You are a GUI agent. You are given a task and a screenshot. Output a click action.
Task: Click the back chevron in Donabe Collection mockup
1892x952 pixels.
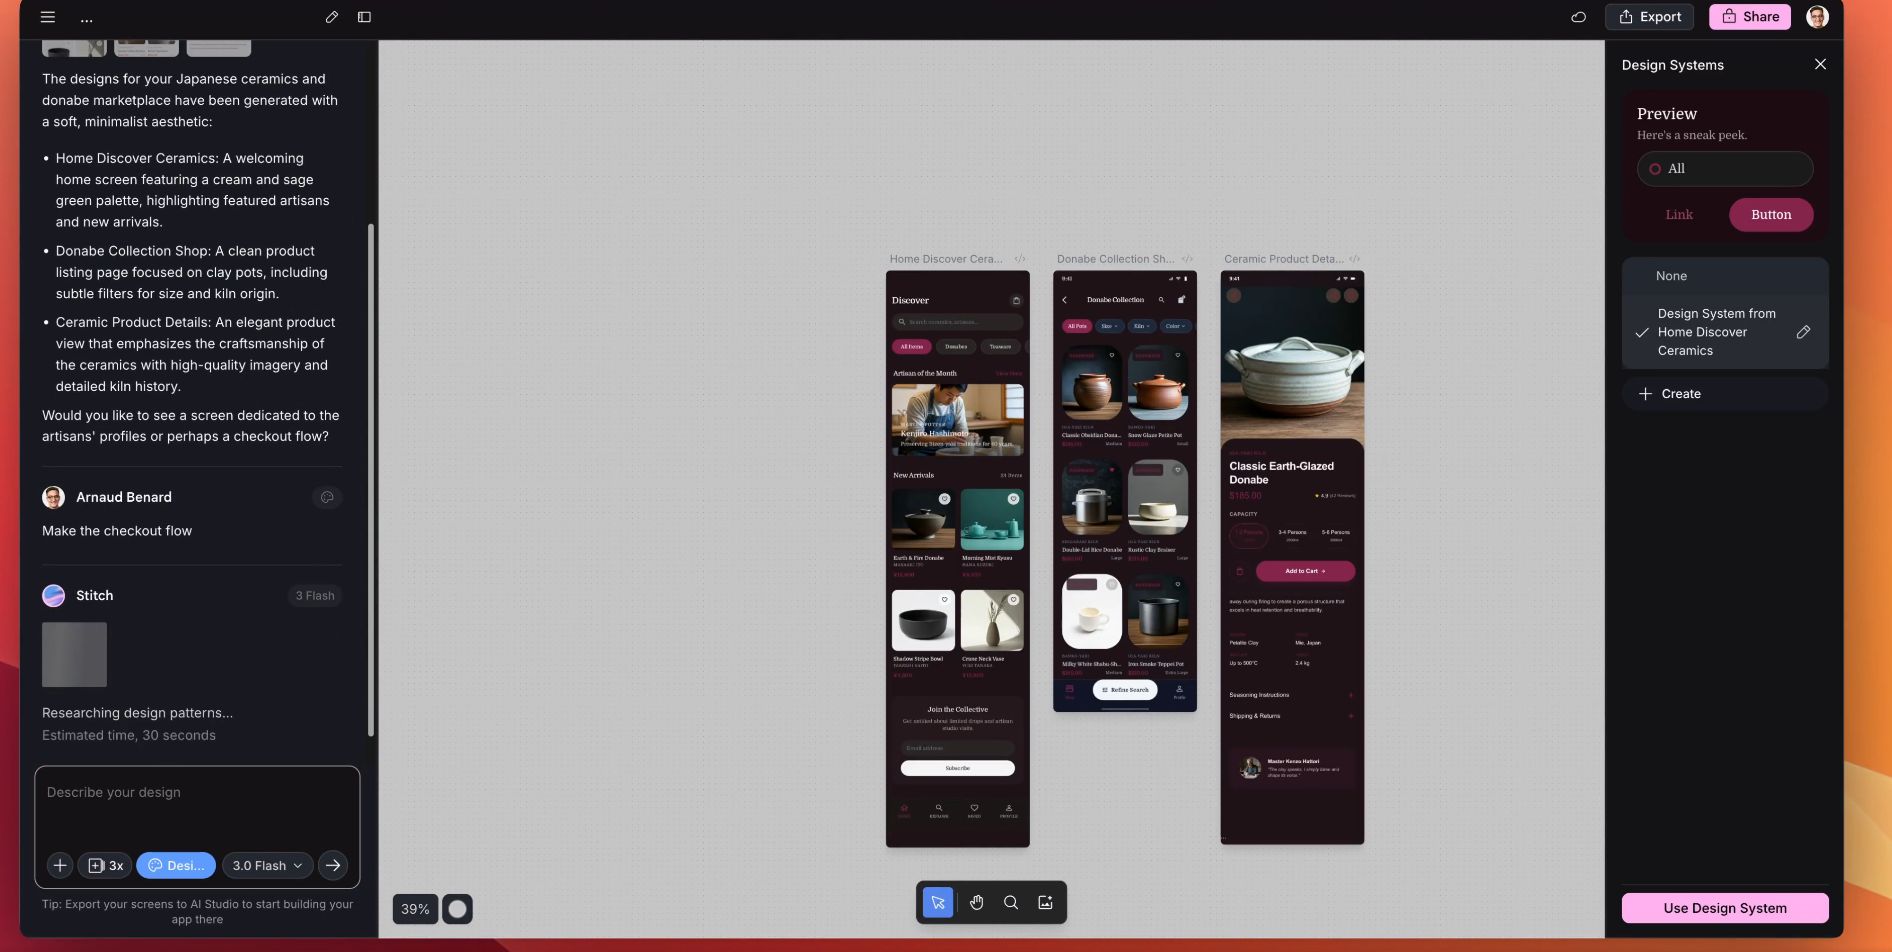coord(1064,300)
